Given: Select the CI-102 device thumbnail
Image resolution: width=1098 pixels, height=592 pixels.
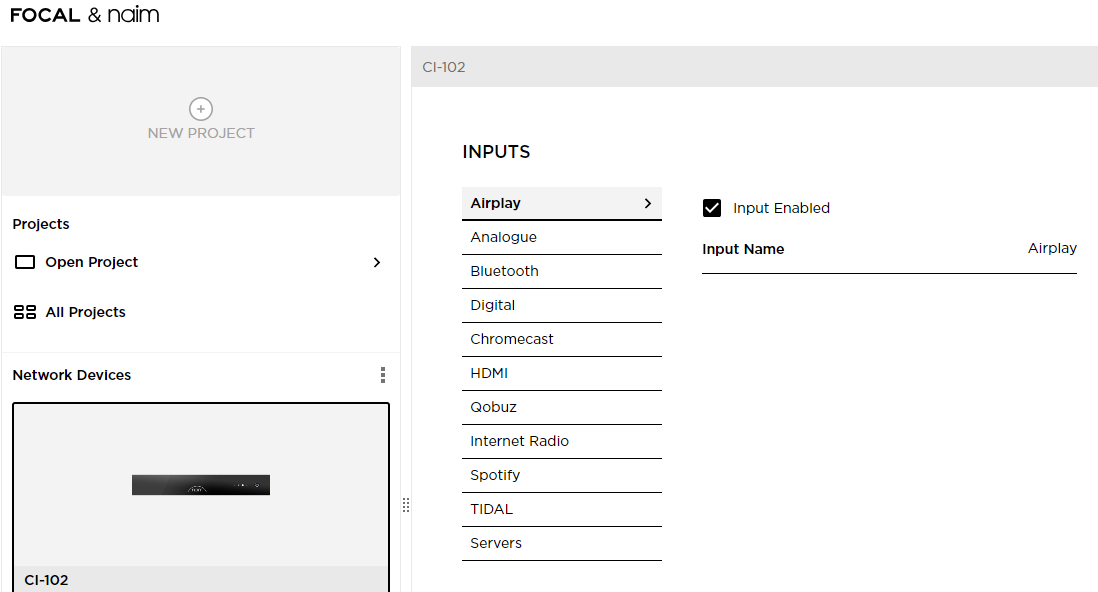Looking at the screenshot, I should point(201,485).
